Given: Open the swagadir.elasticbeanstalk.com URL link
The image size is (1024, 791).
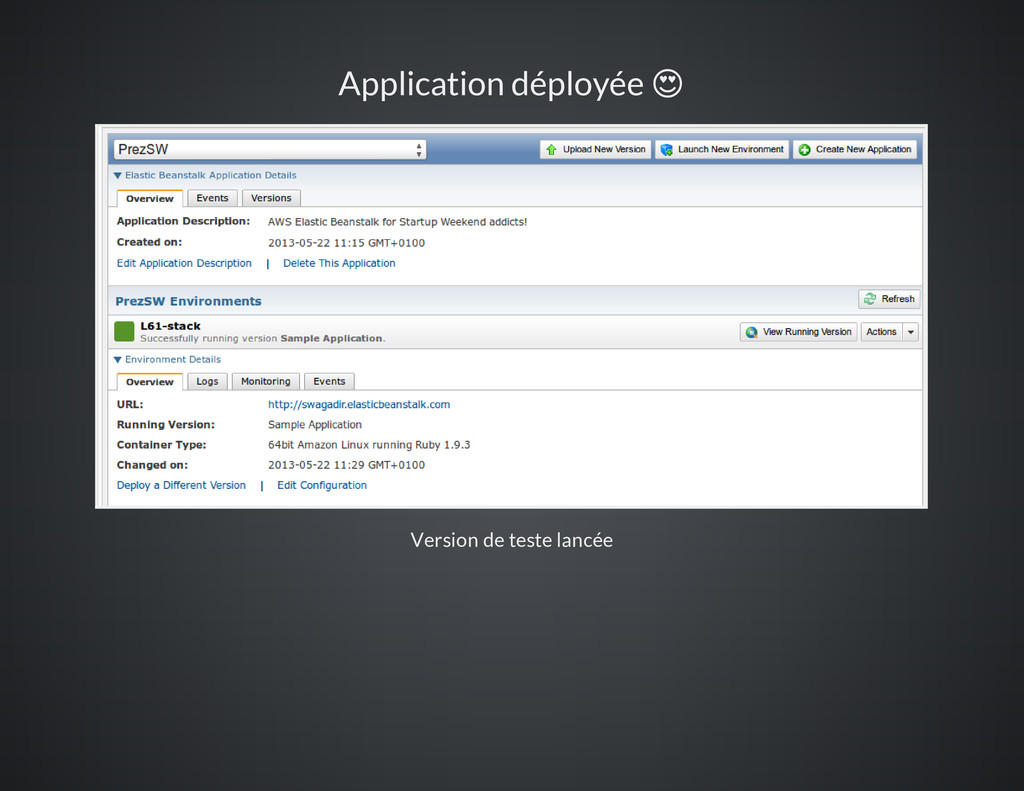Looking at the screenshot, I should tap(359, 404).
